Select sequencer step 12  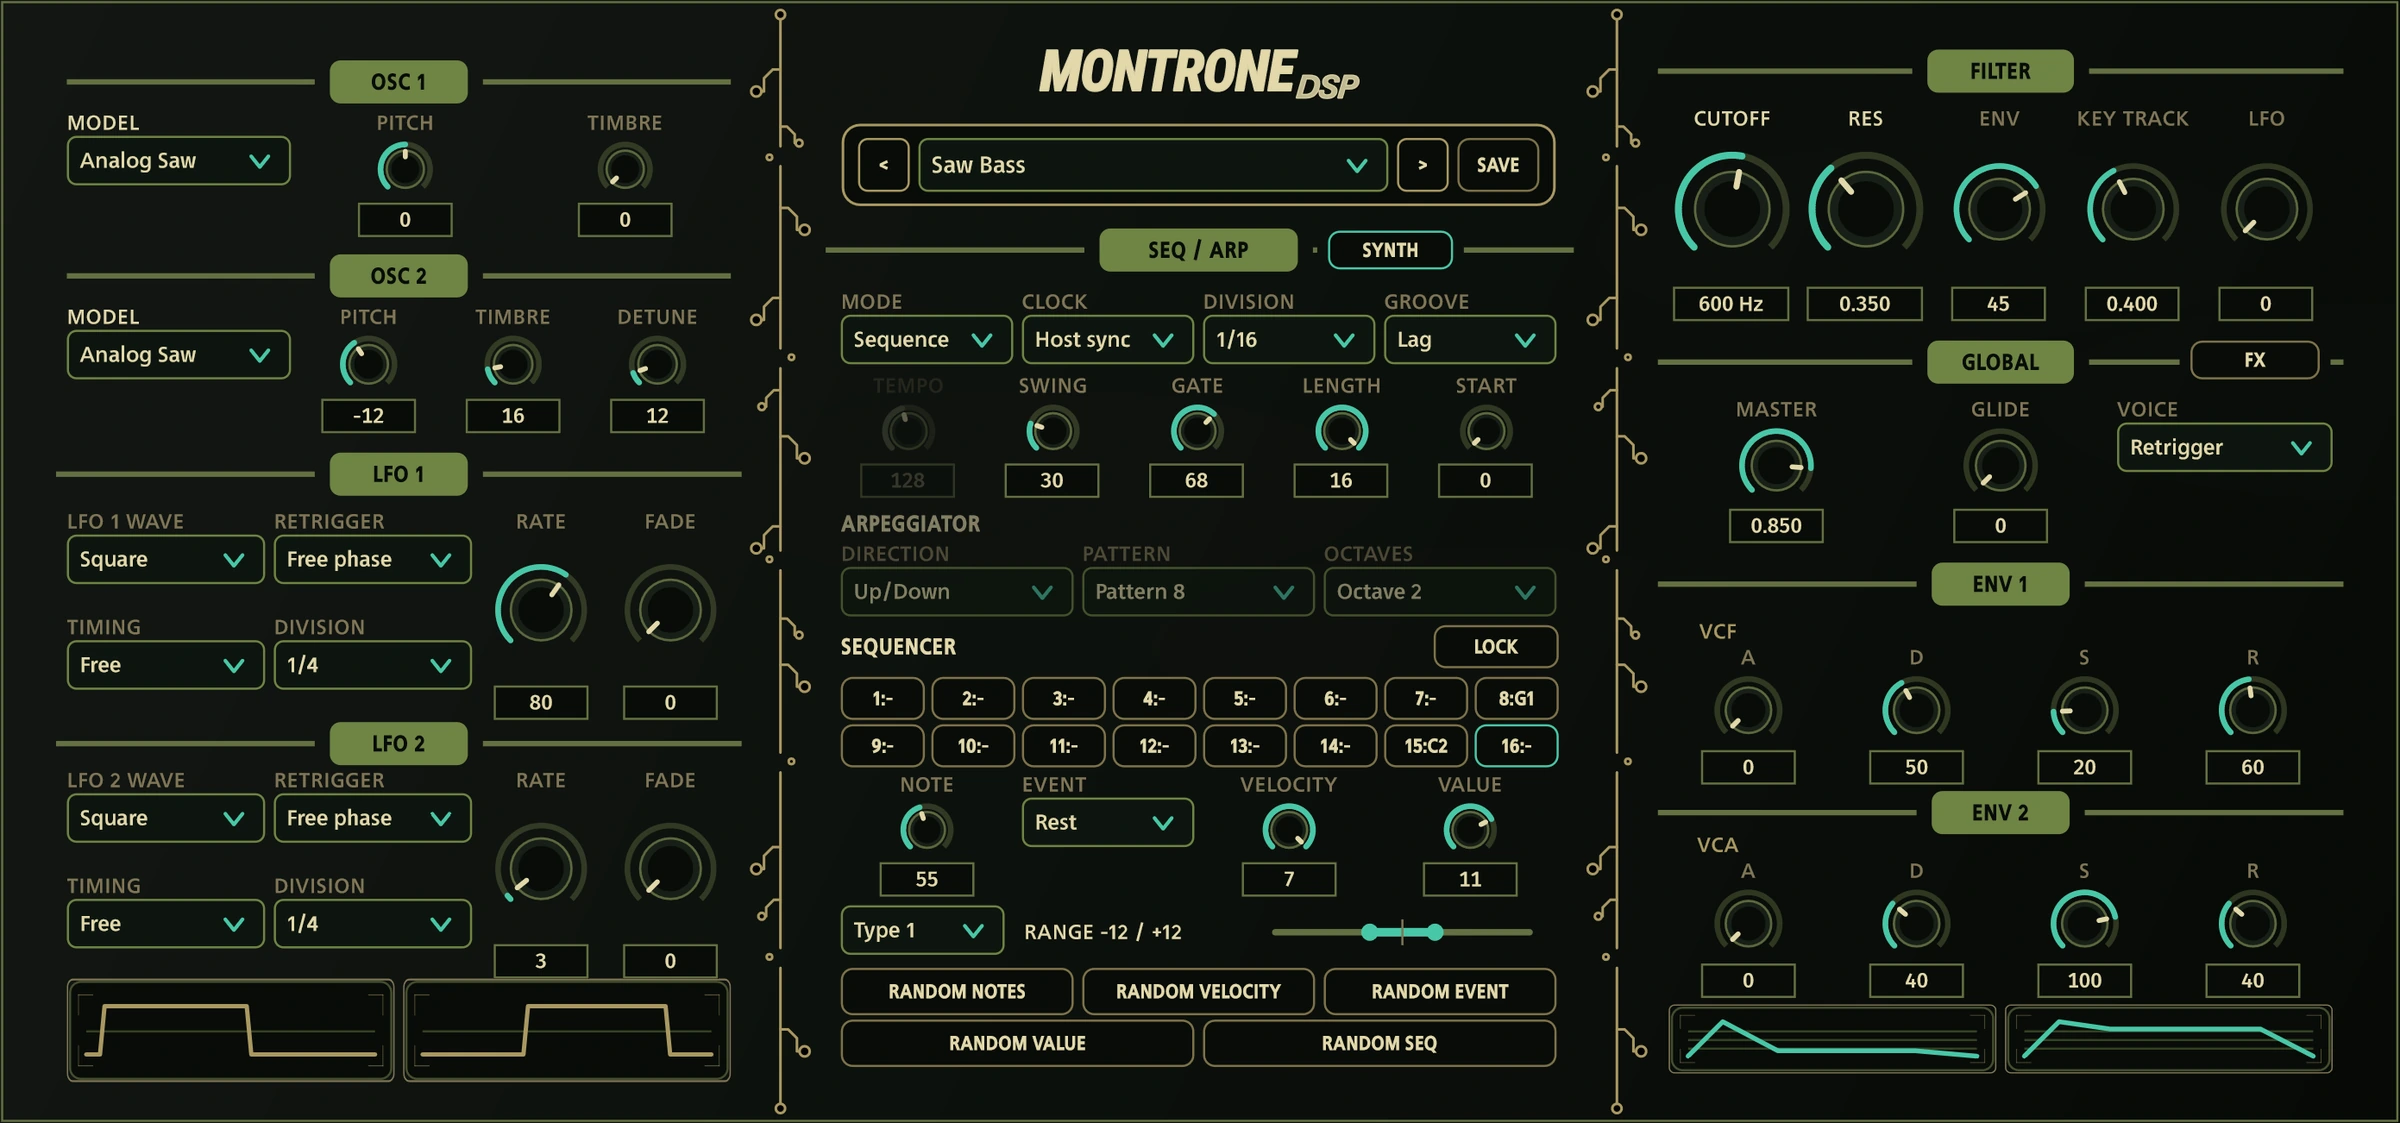point(1154,746)
